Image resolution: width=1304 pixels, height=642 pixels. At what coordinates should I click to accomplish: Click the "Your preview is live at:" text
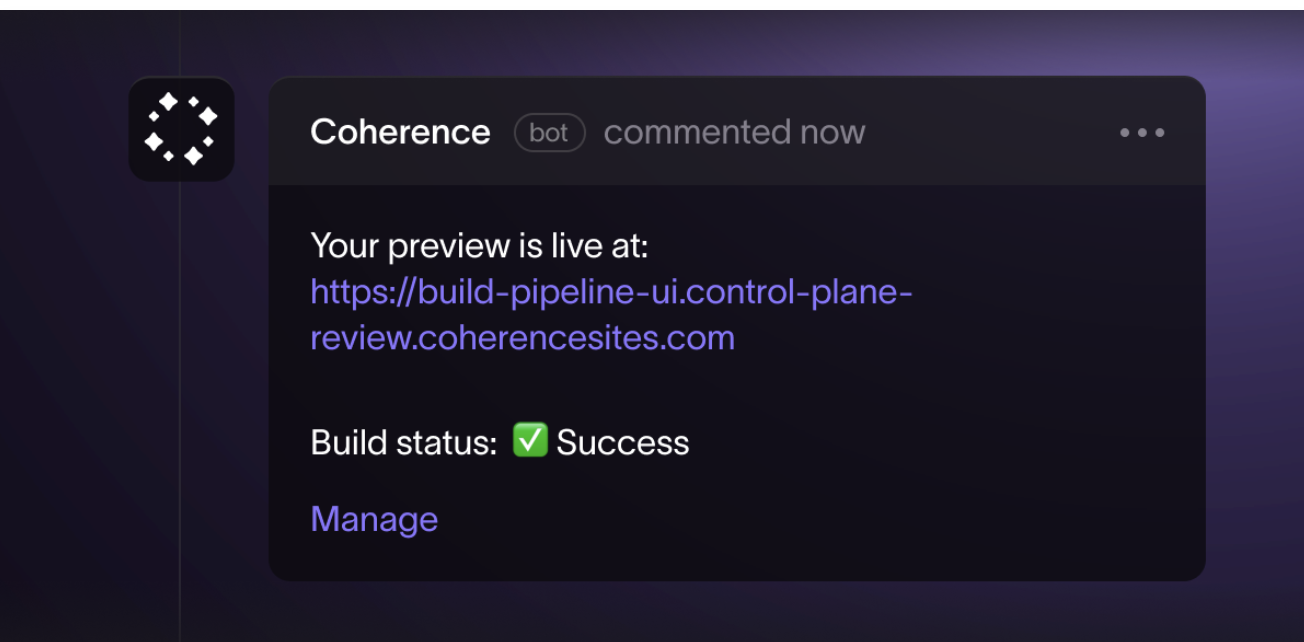pyautogui.click(x=479, y=245)
